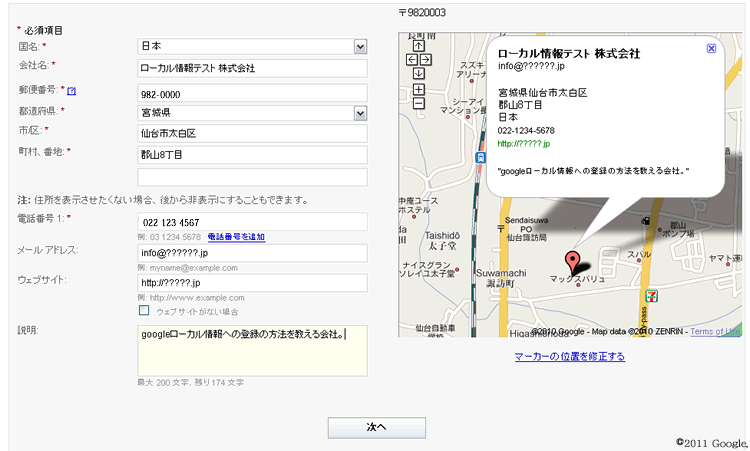Click the 市区 field with 仙台市太白区
Image resolution: width=750 pixels, height=451 pixels.
coord(253,133)
